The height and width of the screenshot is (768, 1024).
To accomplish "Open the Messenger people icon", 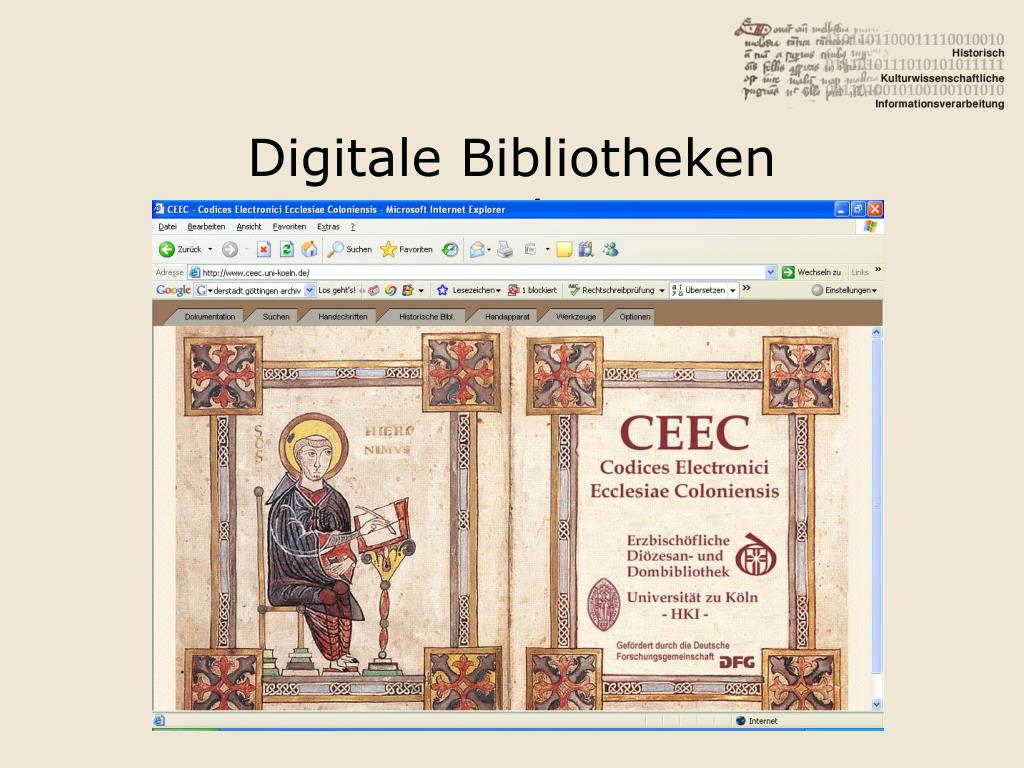I will pos(611,249).
